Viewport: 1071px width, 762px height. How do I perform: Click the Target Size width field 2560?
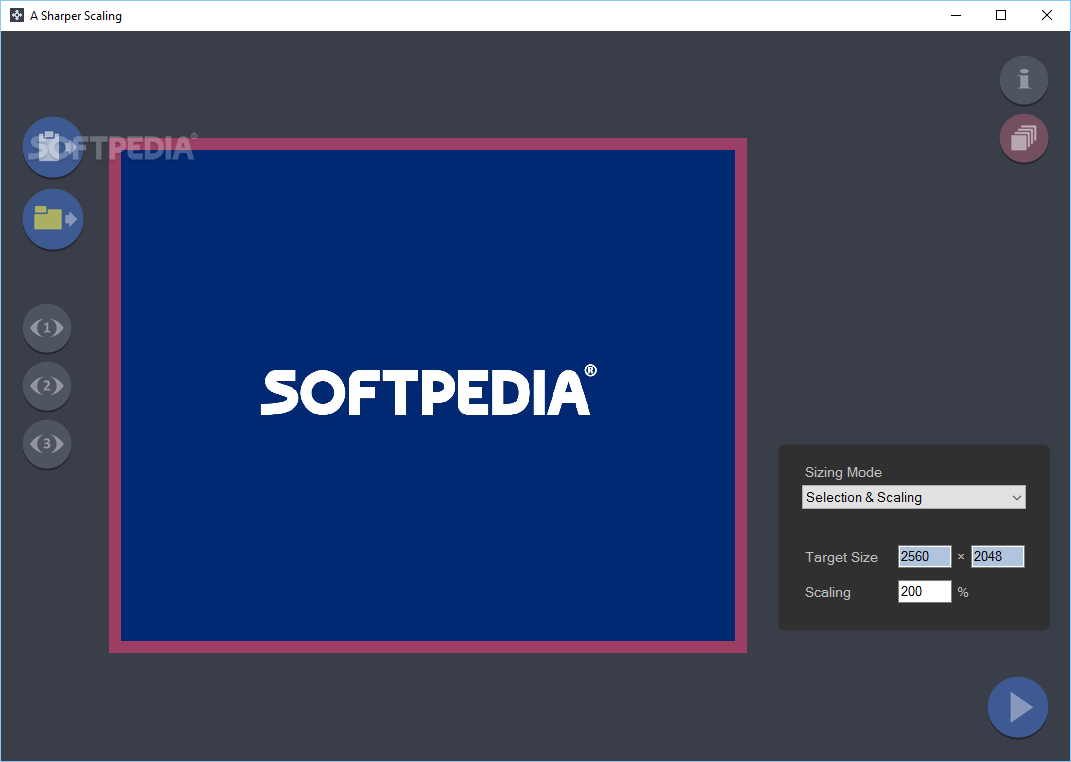[925, 556]
